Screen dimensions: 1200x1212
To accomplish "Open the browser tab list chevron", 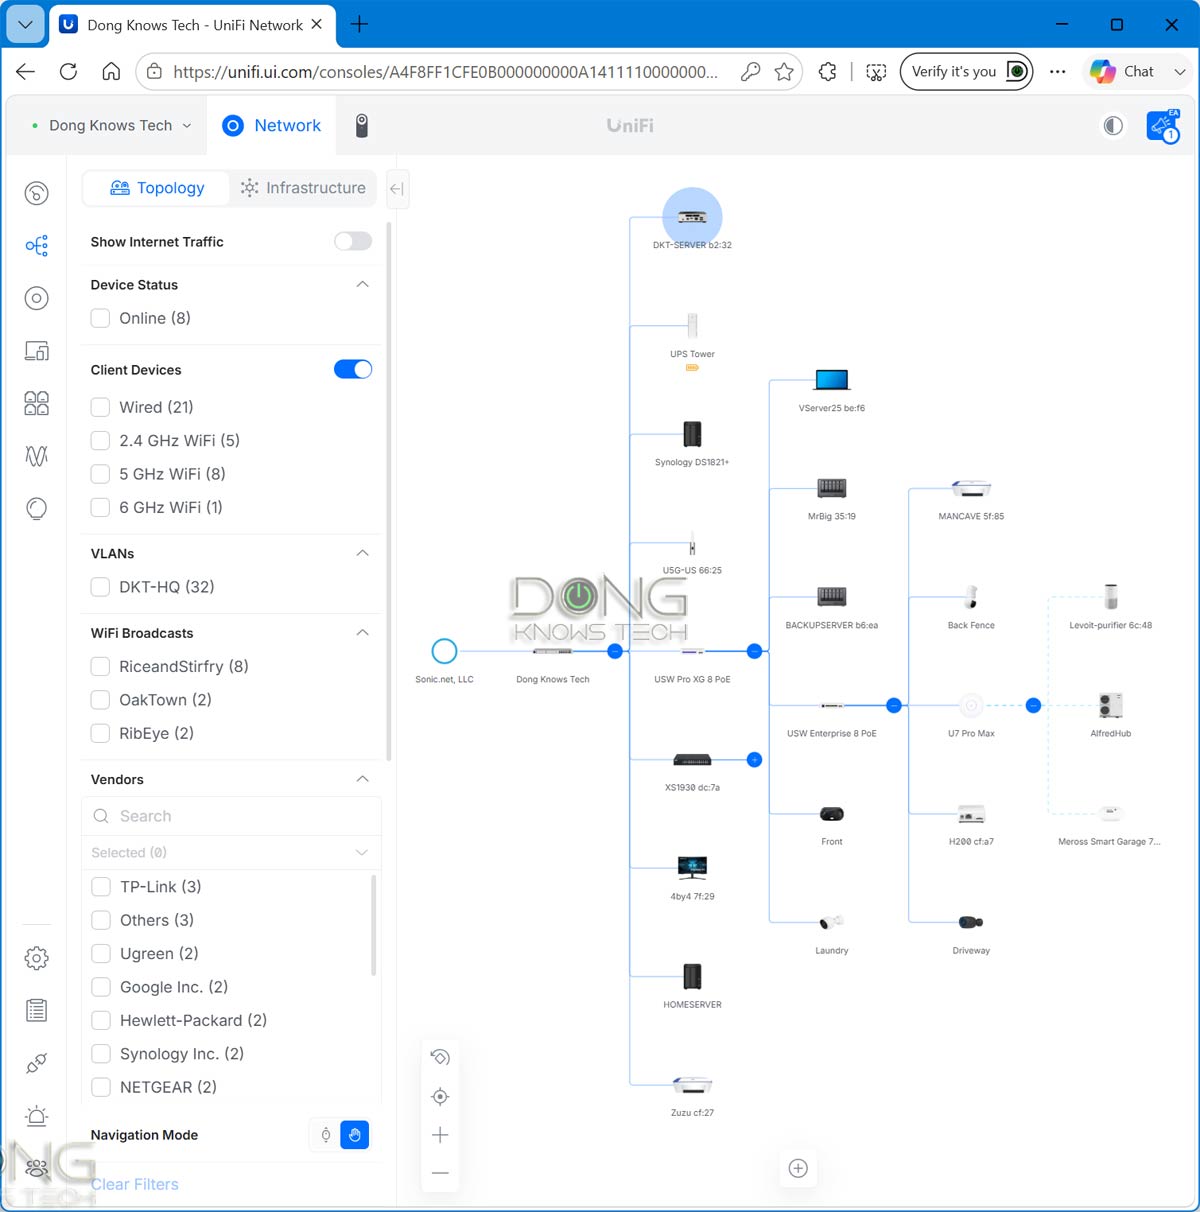I will (x=25, y=24).
